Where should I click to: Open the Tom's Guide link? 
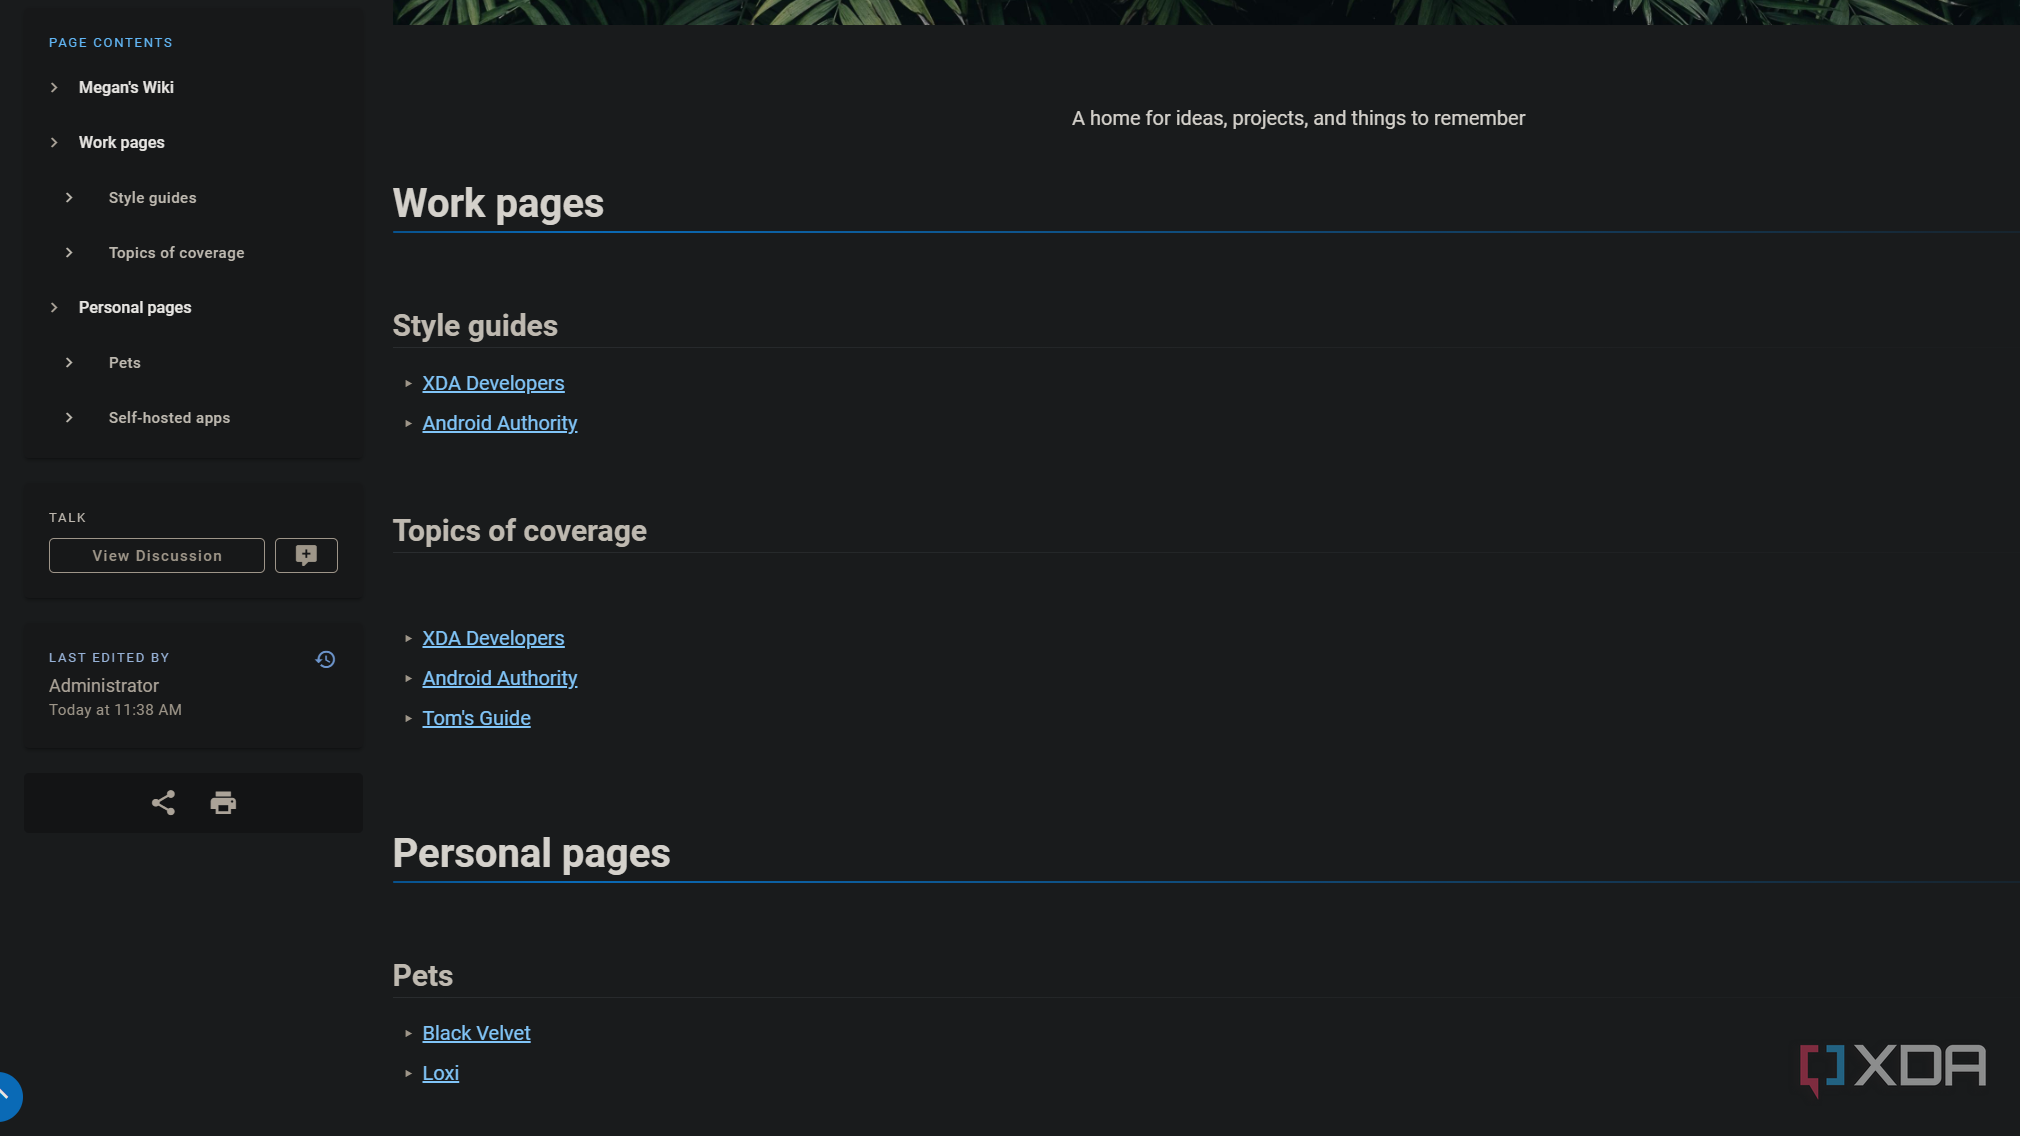(476, 719)
